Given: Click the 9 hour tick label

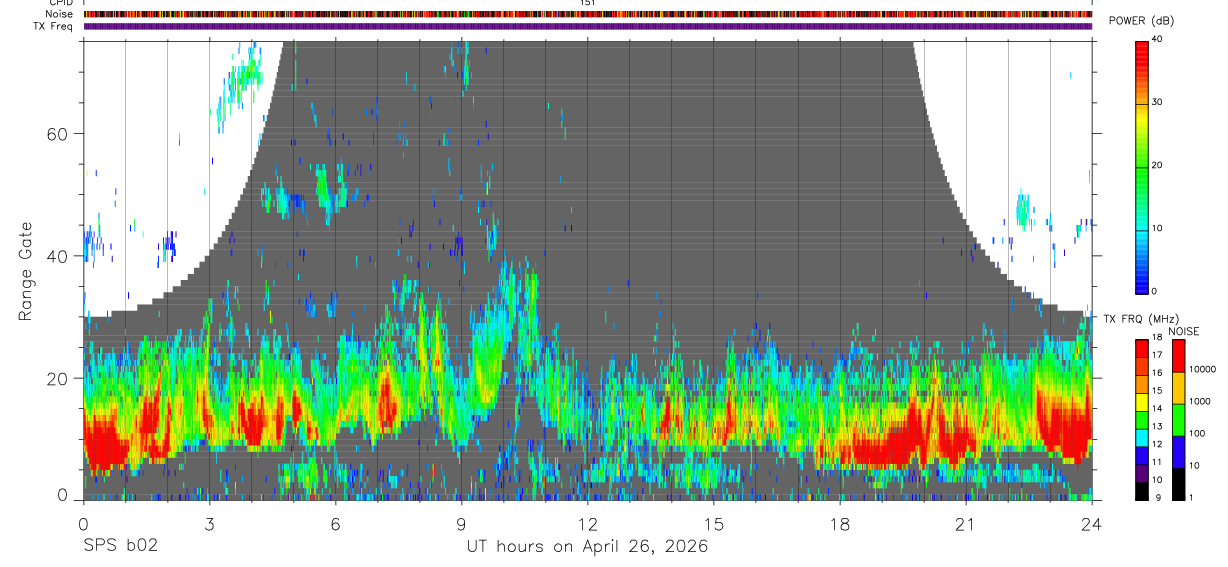Looking at the screenshot, I should [x=462, y=524].
